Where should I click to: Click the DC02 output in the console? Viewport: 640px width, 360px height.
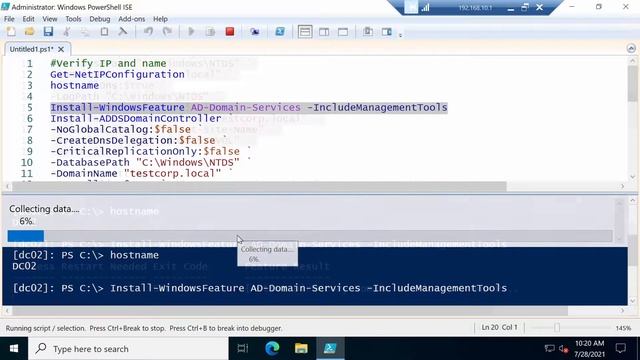24,266
